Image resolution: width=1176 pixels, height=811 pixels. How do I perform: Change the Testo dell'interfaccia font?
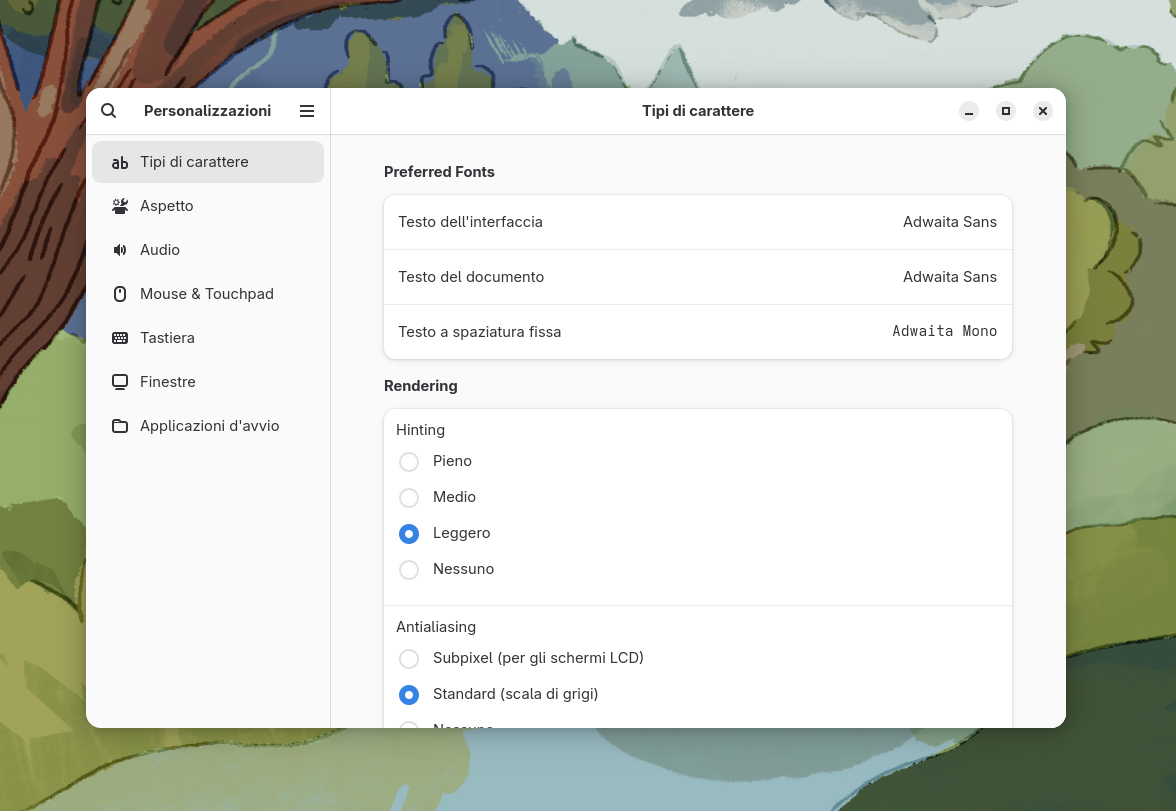698,222
